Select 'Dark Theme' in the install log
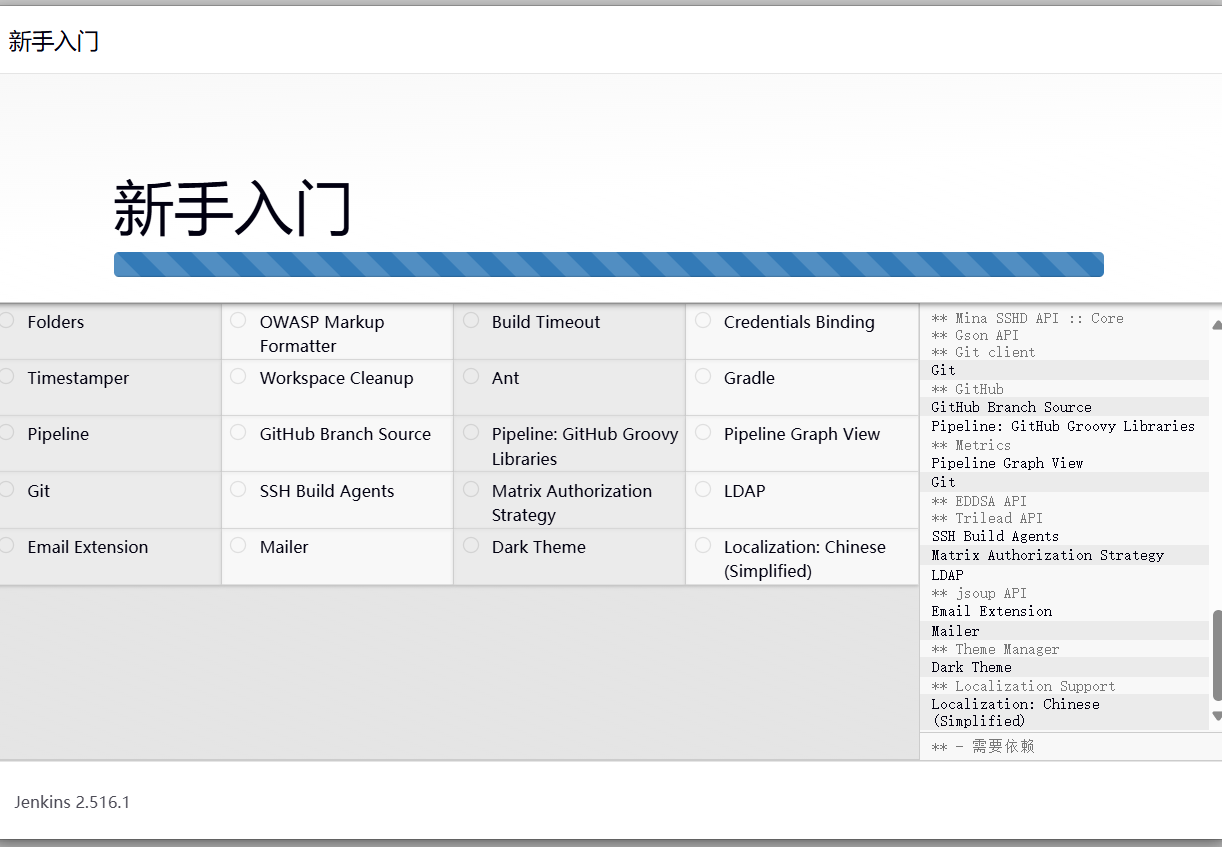1222x847 pixels. coord(971,667)
